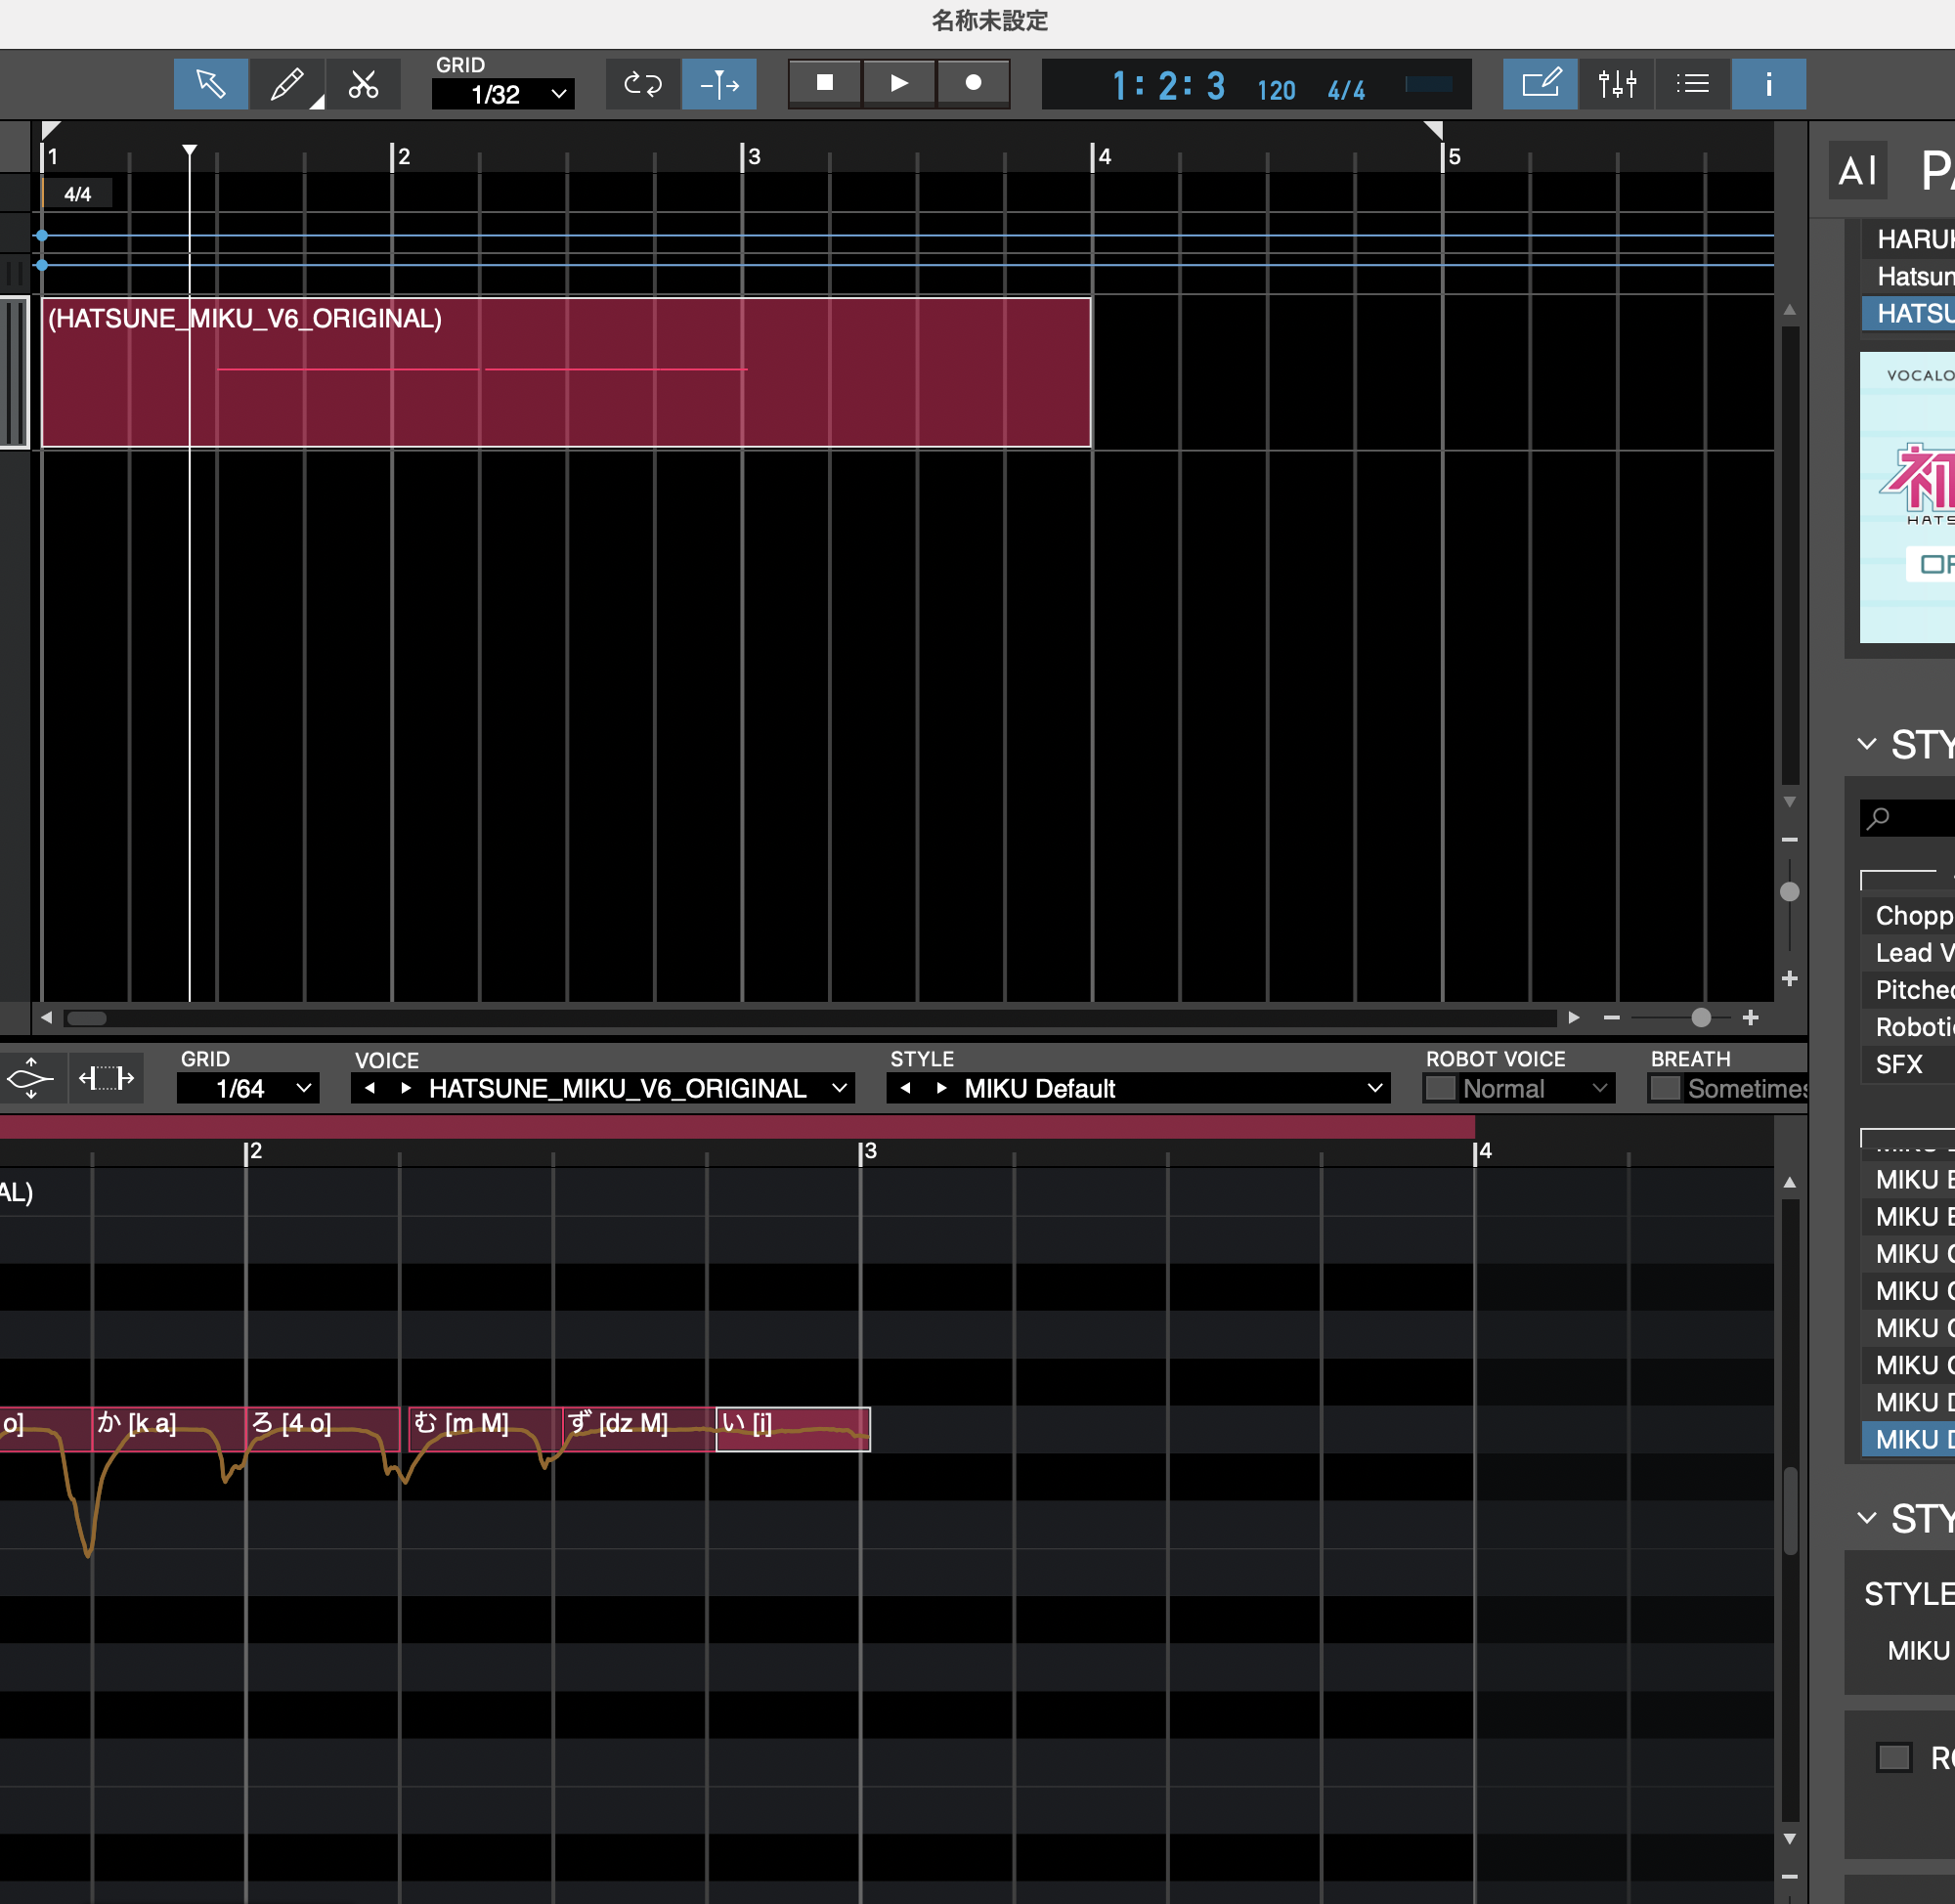The height and width of the screenshot is (1904, 1955).
Task: Select the HATSUNE_MIKU_V6_ORIGINAL part in track
Action: click(566, 372)
